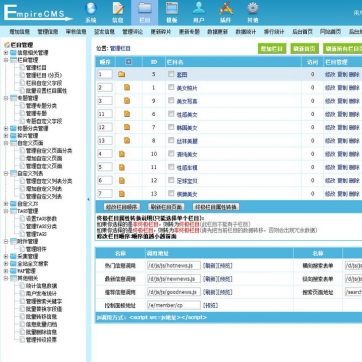Click the 删除 link in the ID 13 row
362x362 pixels.
354,194
